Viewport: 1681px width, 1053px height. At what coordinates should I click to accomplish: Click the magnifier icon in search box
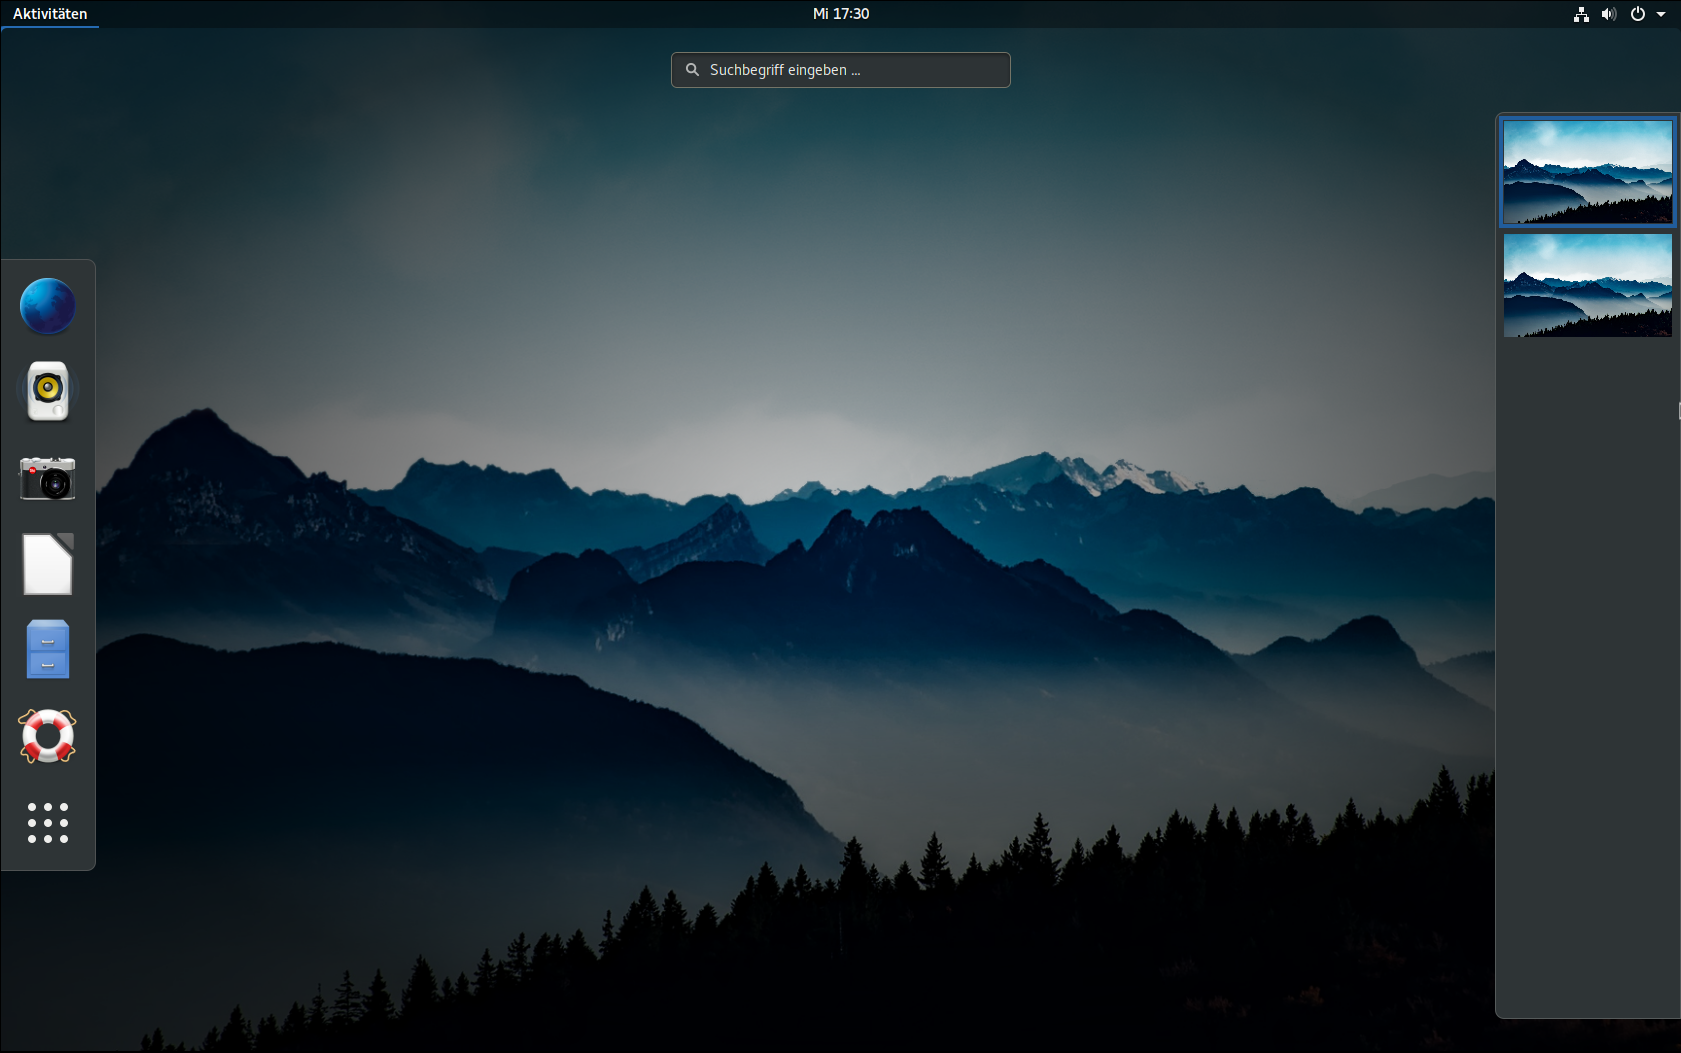tap(692, 70)
